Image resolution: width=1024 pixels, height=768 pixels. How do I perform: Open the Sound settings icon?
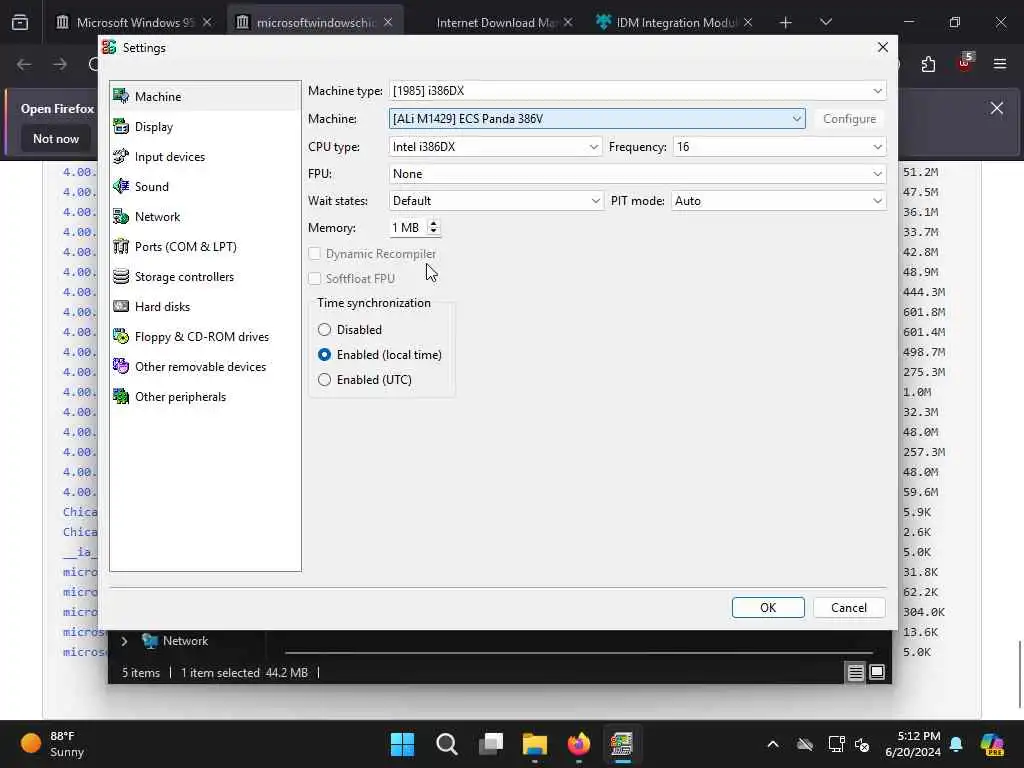pos(121,186)
